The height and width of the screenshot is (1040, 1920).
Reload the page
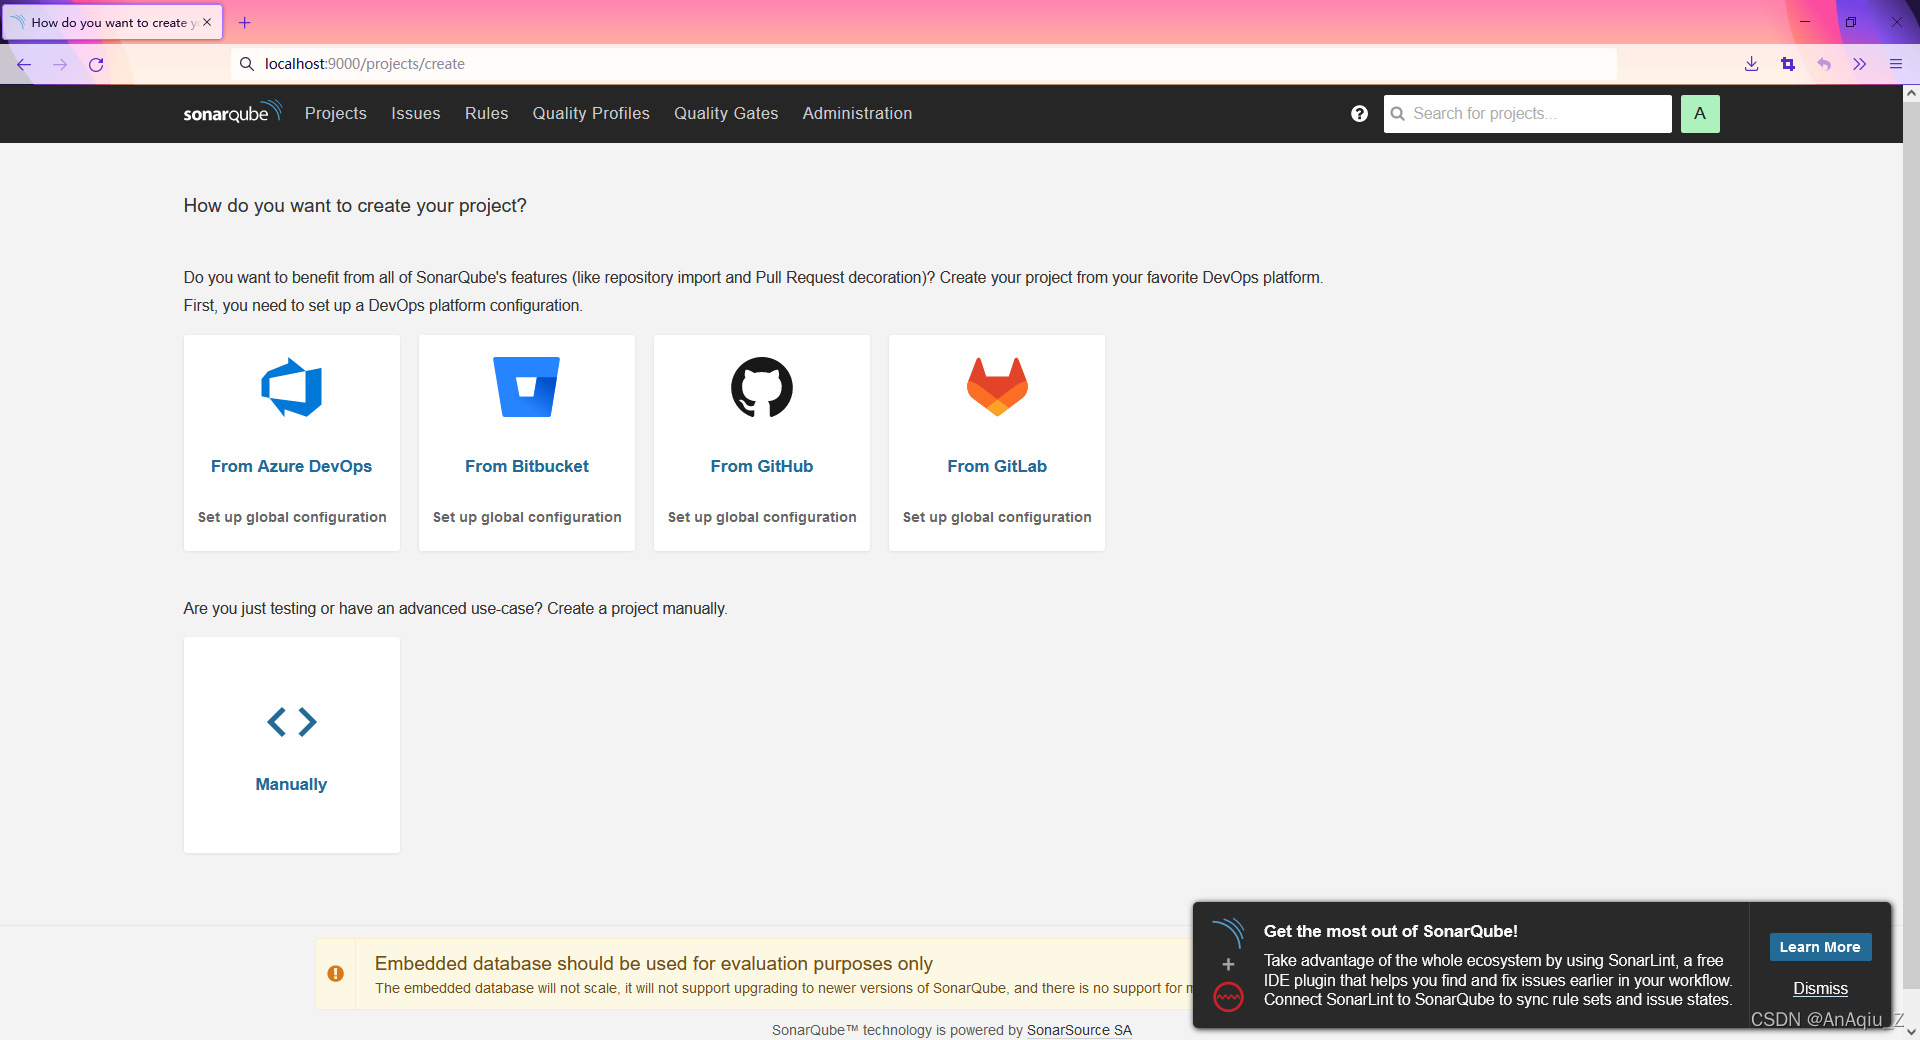(x=96, y=64)
